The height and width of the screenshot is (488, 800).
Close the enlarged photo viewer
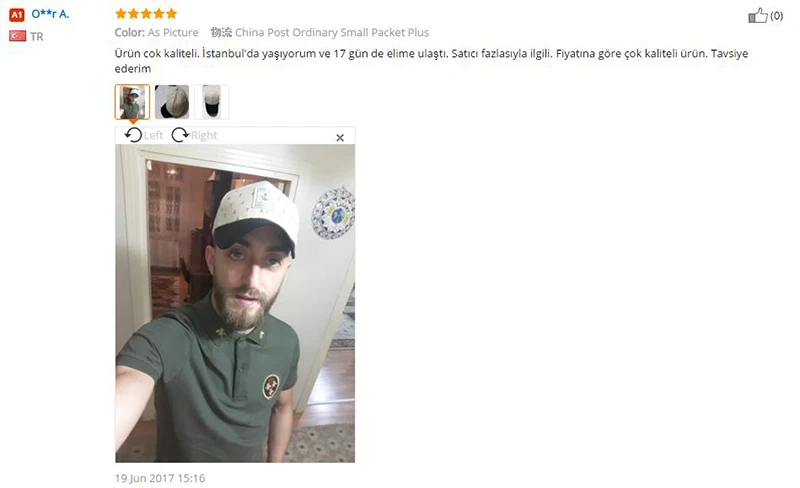(340, 138)
